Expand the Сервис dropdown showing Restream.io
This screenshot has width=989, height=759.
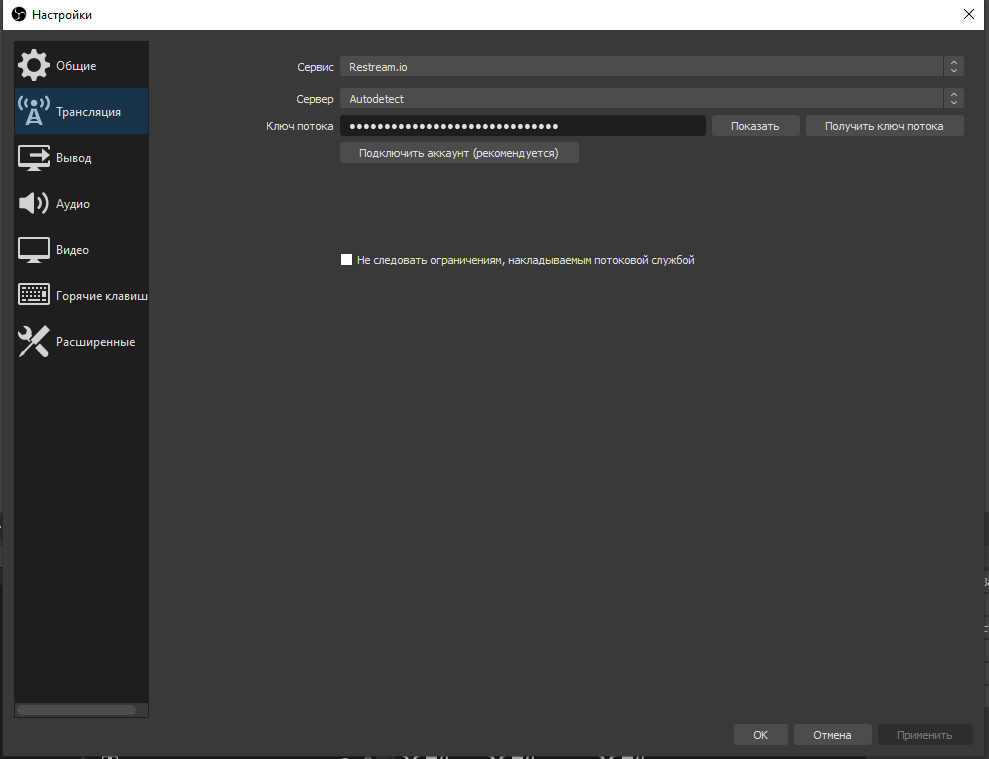pyautogui.click(x=652, y=67)
